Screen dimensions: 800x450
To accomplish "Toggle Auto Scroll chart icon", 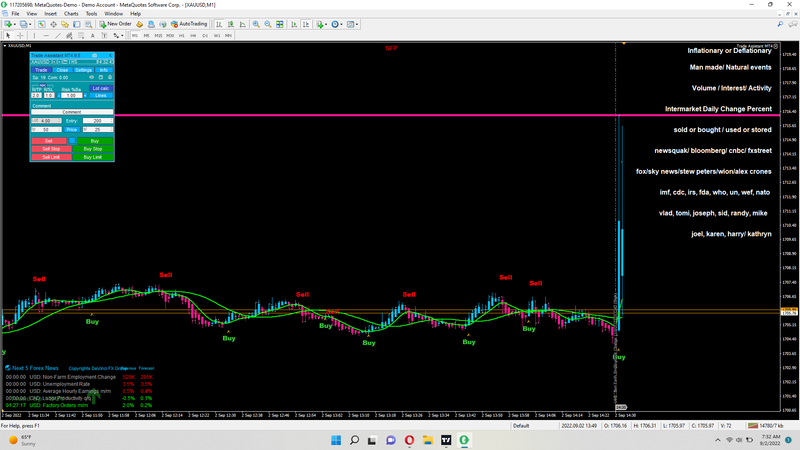I will tap(294, 24).
